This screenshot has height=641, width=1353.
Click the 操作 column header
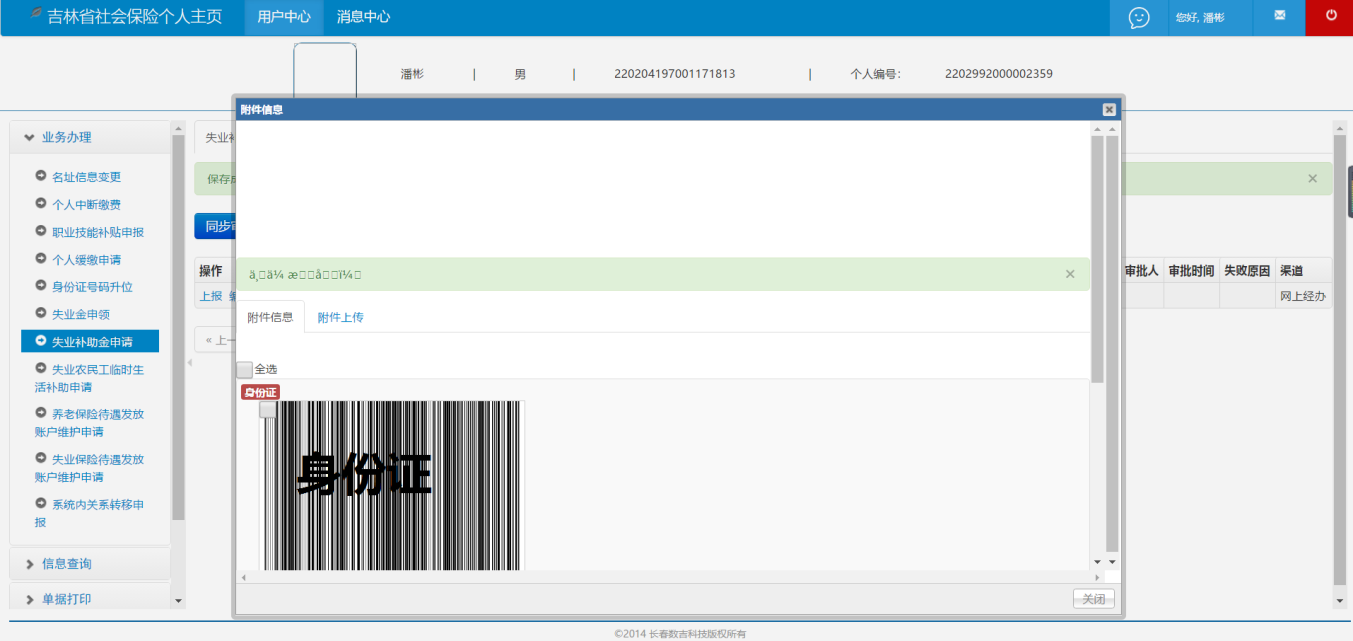click(210, 271)
